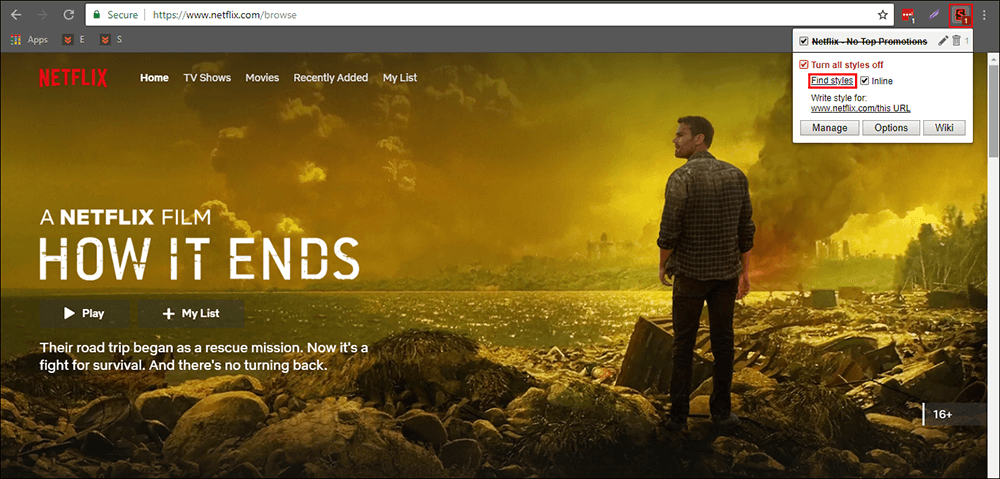Image resolution: width=1000 pixels, height=479 pixels.
Task: Reload the Netflix page
Action: coord(68,14)
